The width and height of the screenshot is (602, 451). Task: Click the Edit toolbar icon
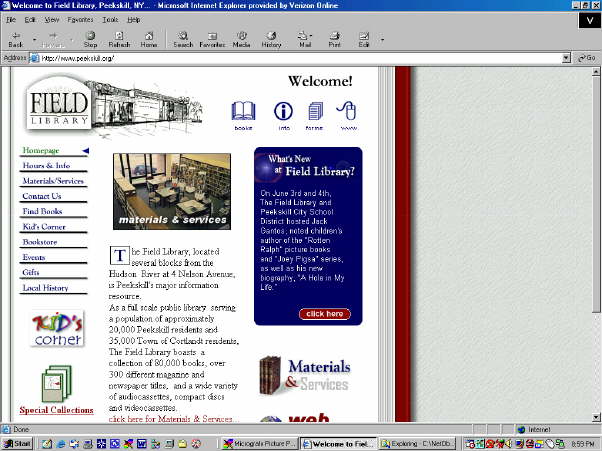coord(364,40)
